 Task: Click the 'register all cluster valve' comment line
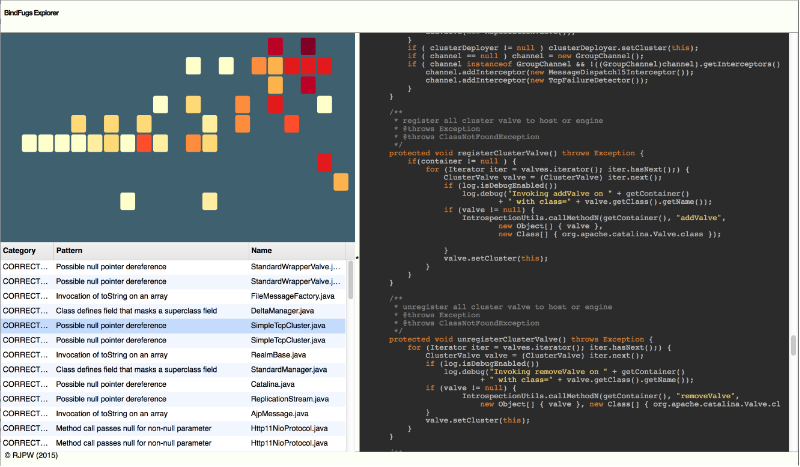tap(498, 121)
